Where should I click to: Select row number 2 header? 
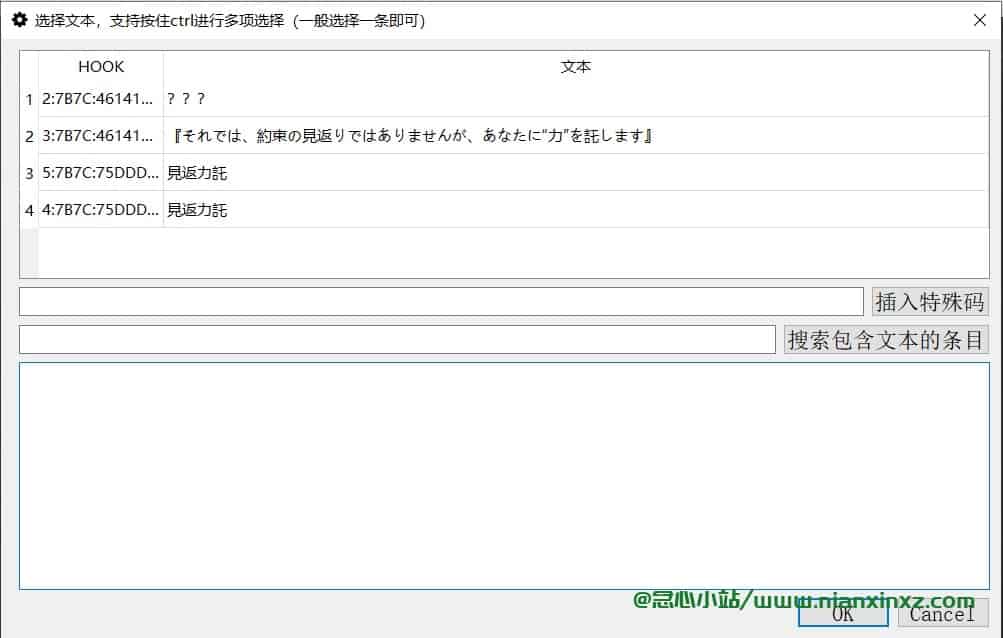point(29,136)
